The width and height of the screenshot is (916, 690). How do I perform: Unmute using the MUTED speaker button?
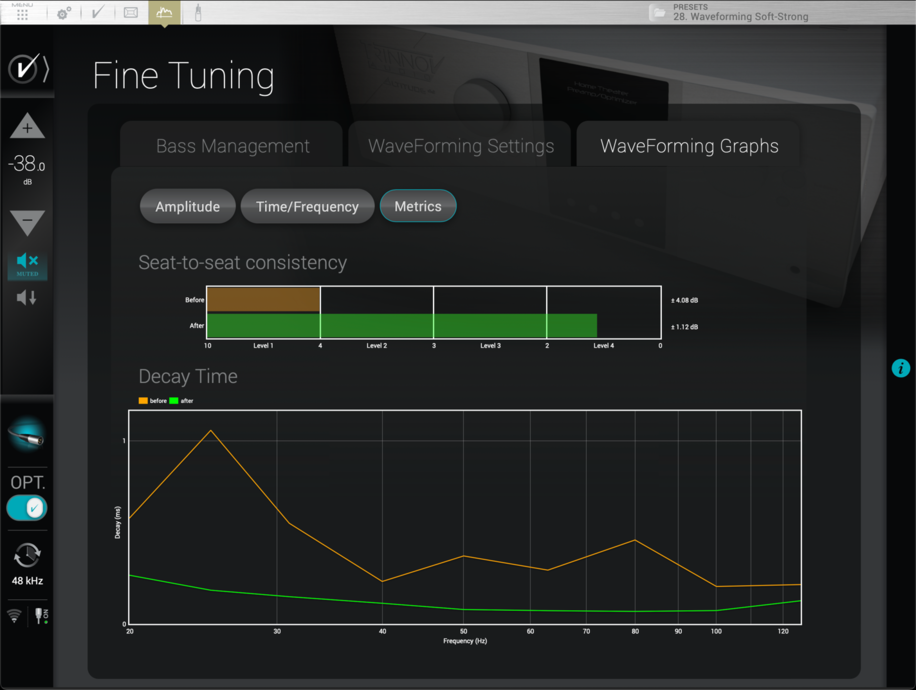click(27, 263)
